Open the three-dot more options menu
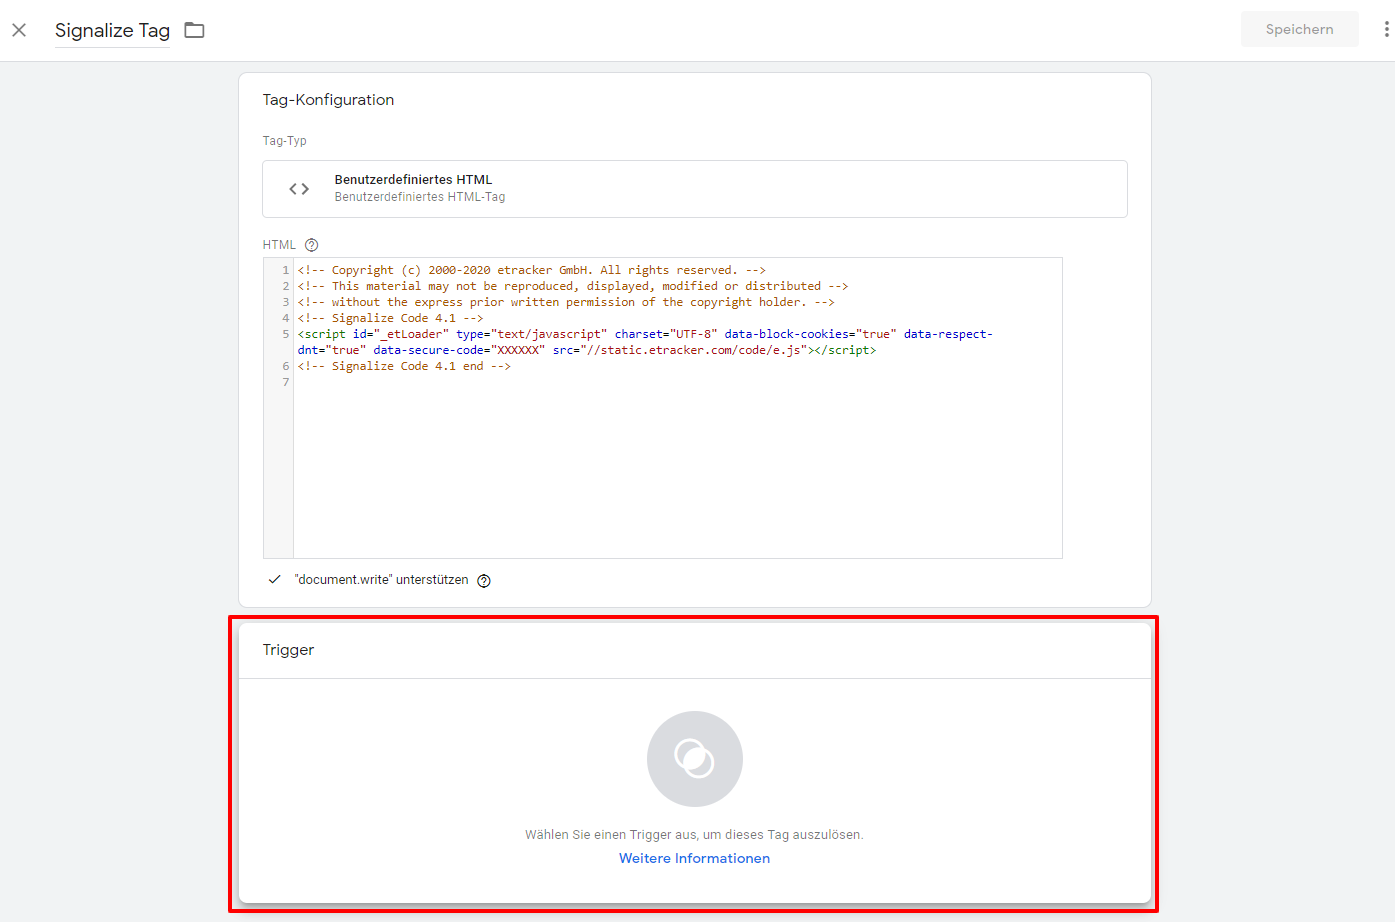1395x922 pixels. pos(1386,29)
